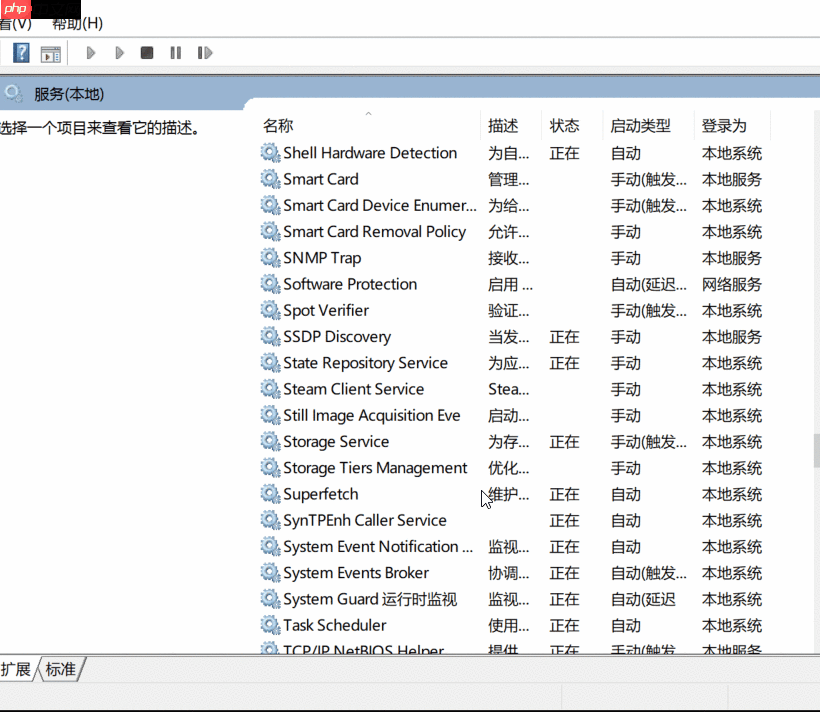This screenshot has height=712, width=820.
Task: Click the gear icon beside Smart Card
Action: pyautogui.click(x=269, y=179)
